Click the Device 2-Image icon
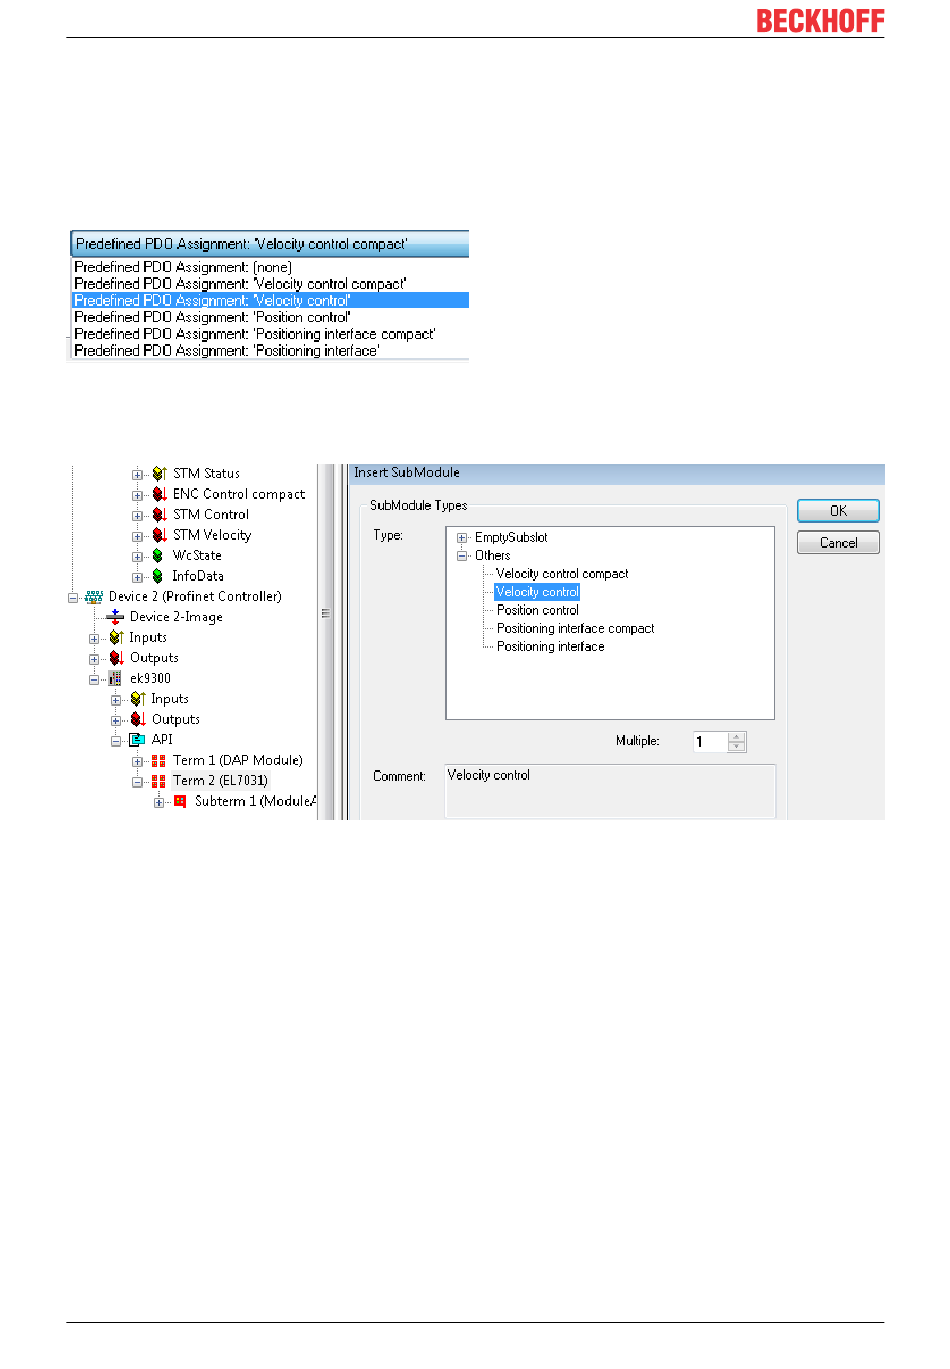 [x=115, y=617]
